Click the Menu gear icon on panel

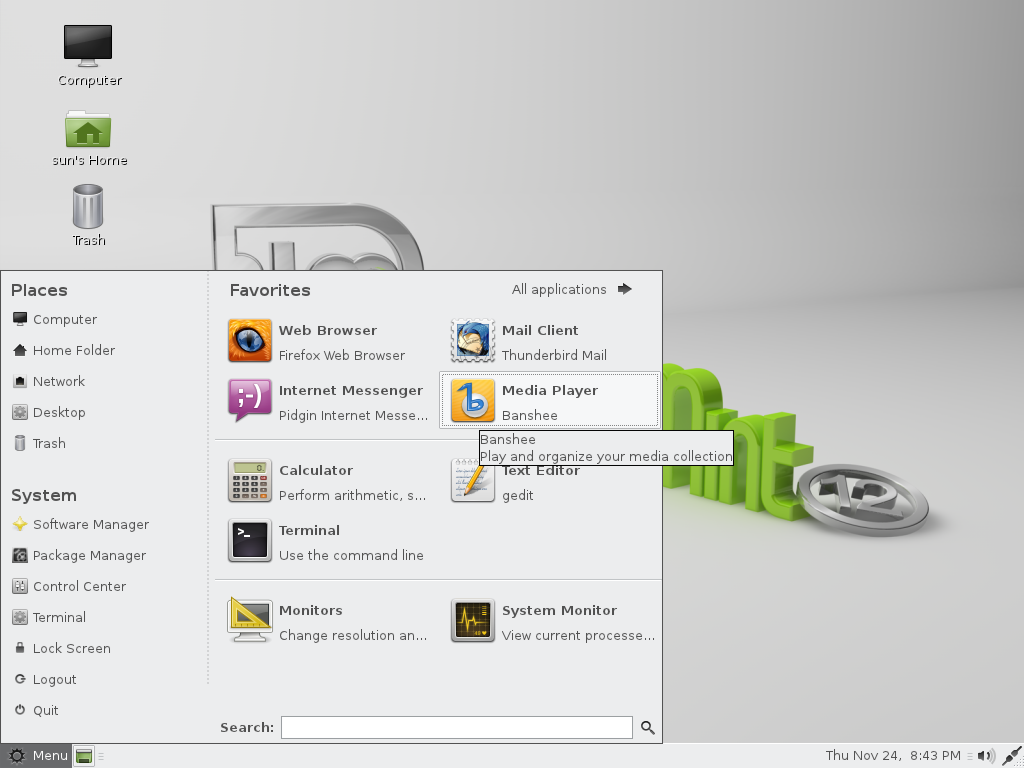[17, 756]
